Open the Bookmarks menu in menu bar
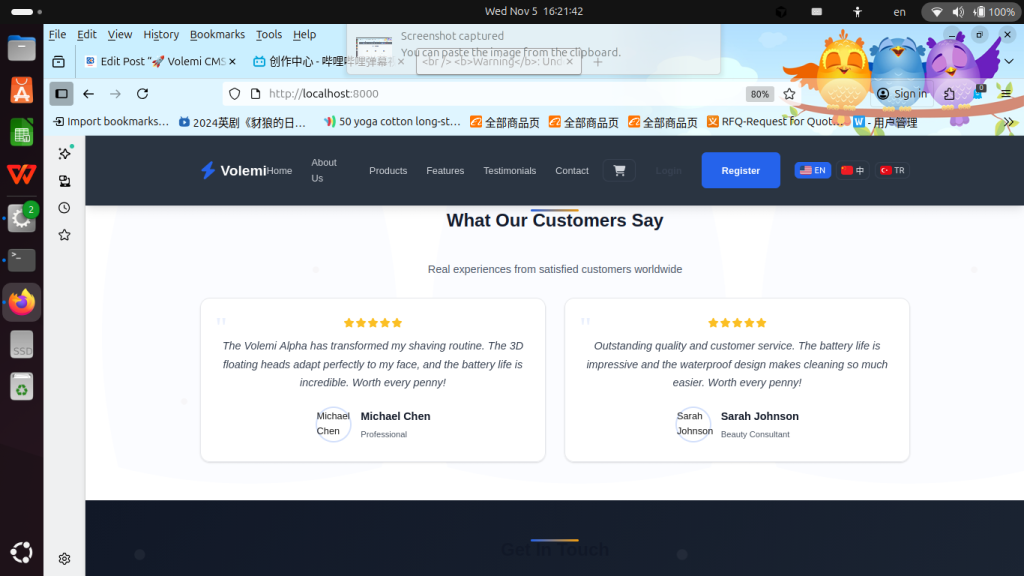The image size is (1024, 576). (x=217, y=34)
